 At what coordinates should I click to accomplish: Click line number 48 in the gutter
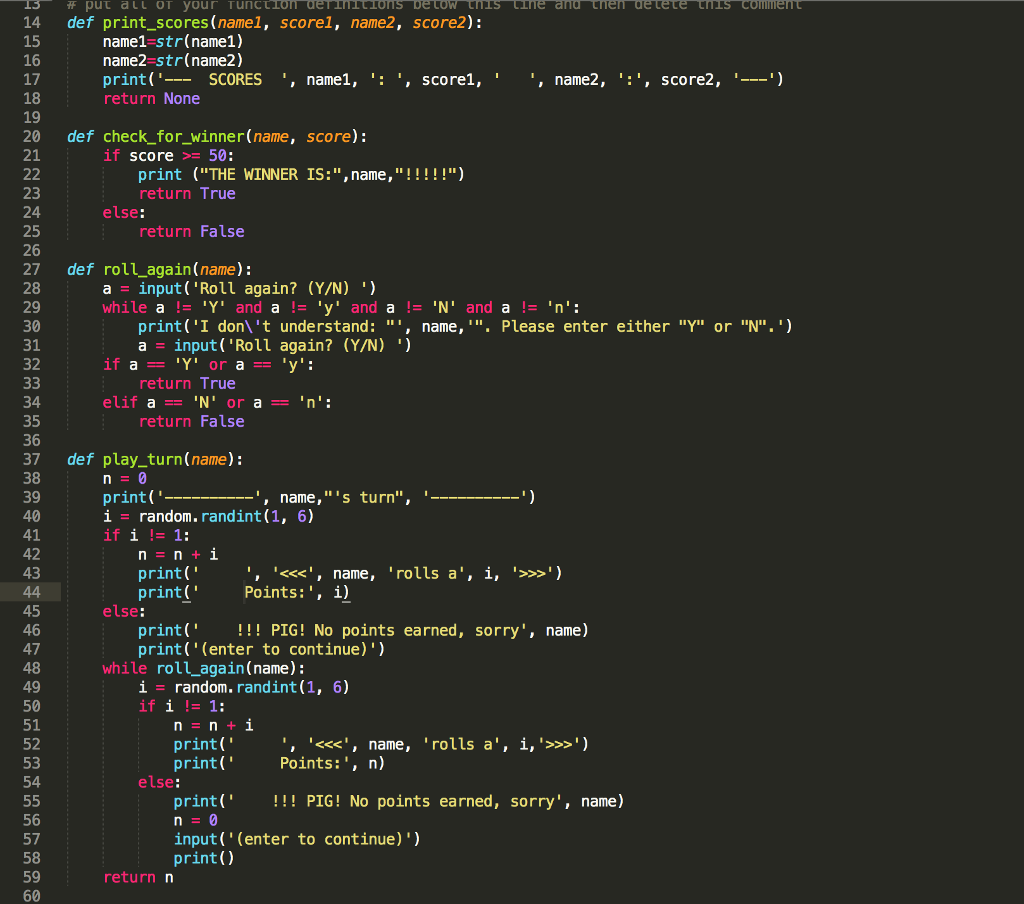click(31, 668)
